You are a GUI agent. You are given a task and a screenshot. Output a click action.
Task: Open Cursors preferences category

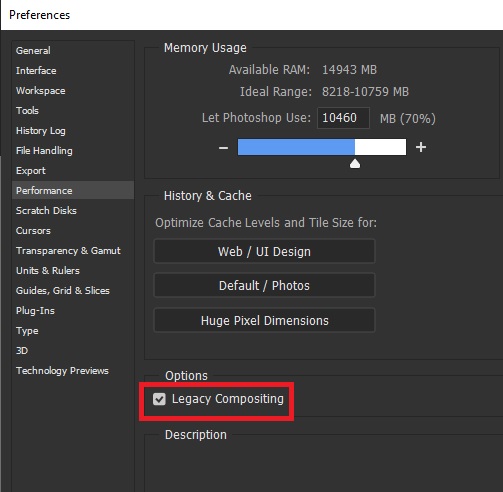pos(33,231)
